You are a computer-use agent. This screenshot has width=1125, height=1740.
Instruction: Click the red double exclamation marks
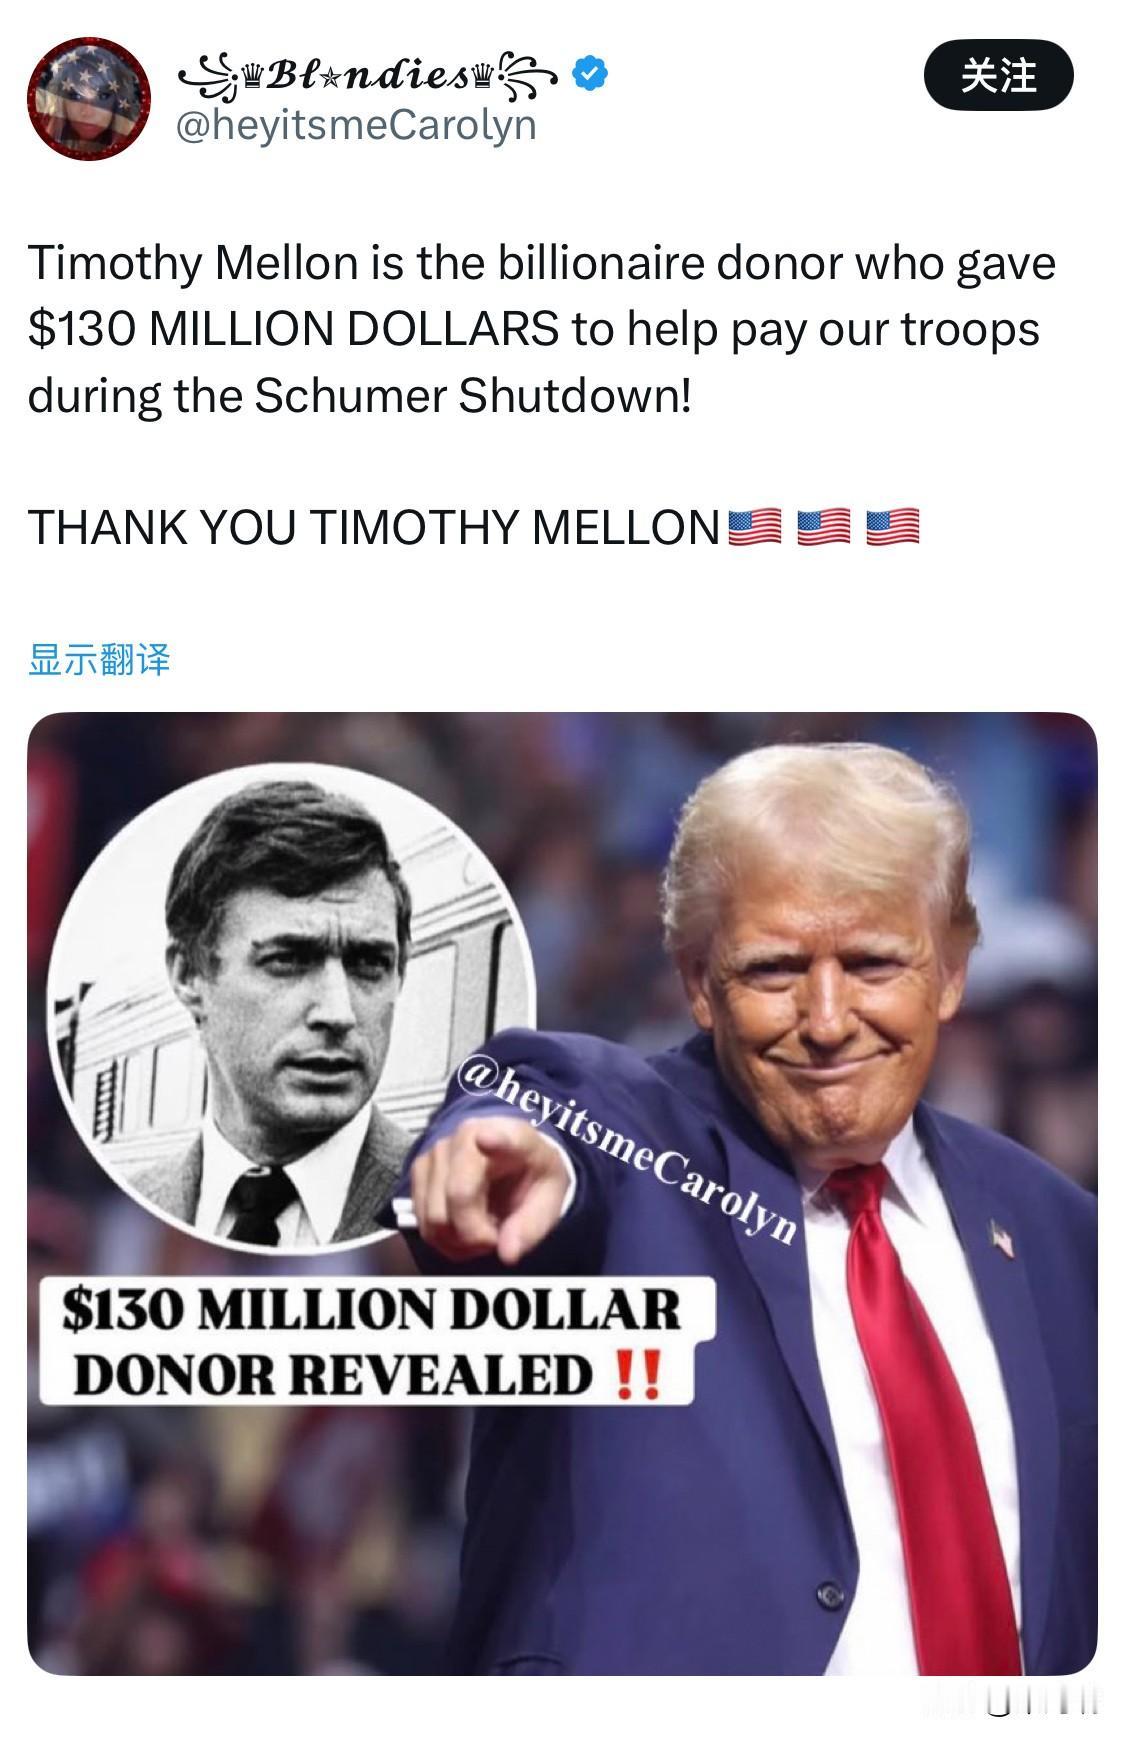(636, 1374)
